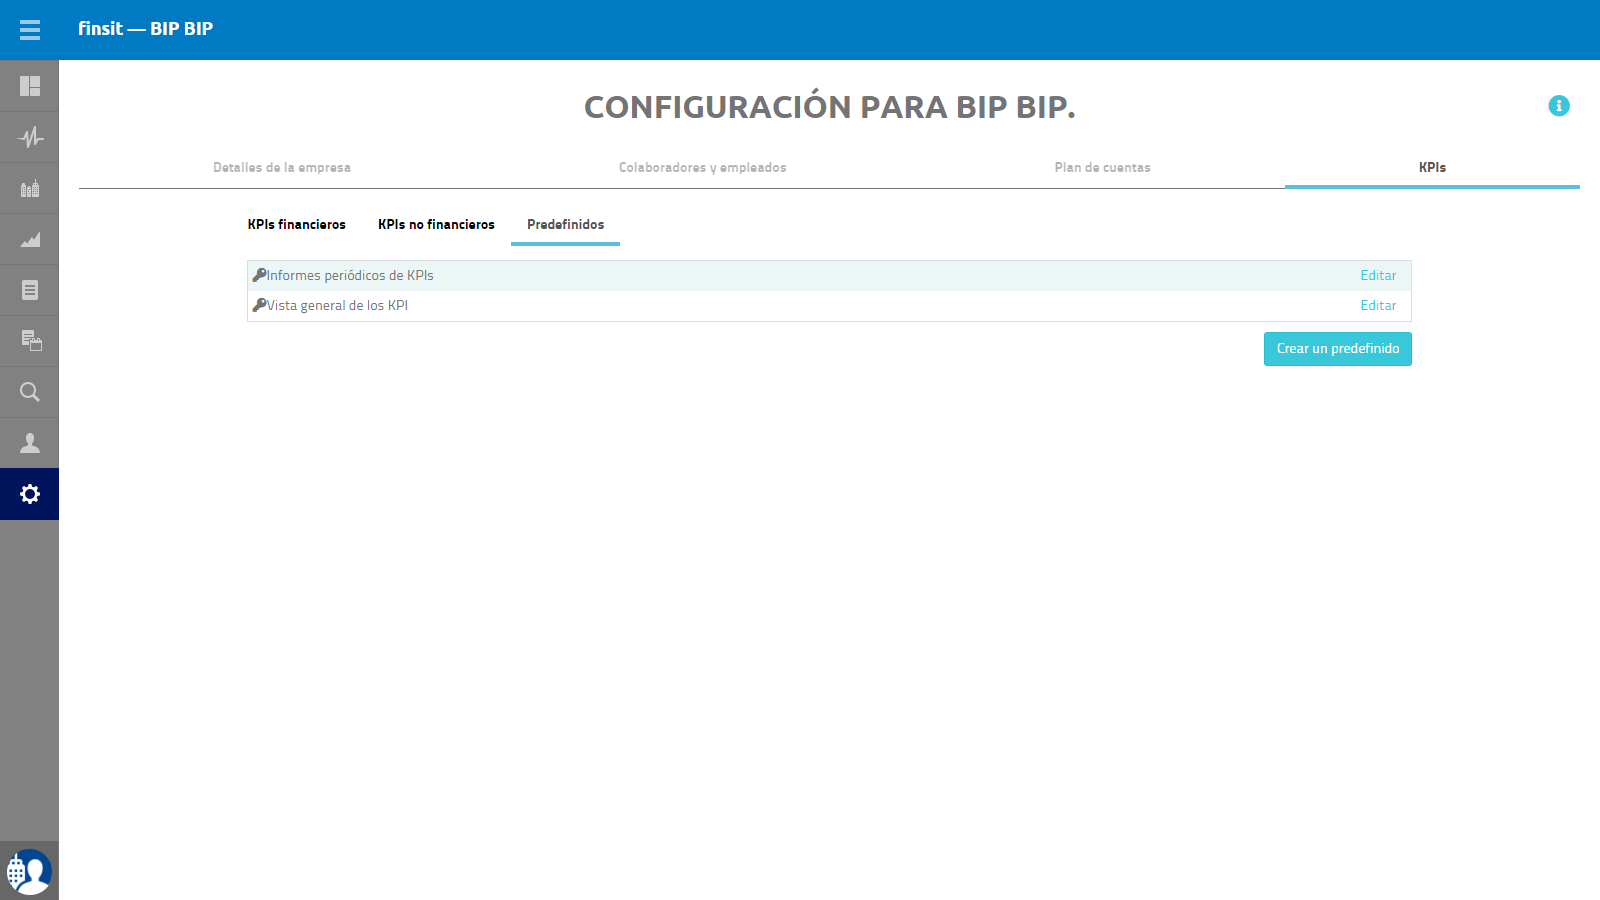Open the document sidebar icon
1600x900 pixels.
click(x=30, y=290)
